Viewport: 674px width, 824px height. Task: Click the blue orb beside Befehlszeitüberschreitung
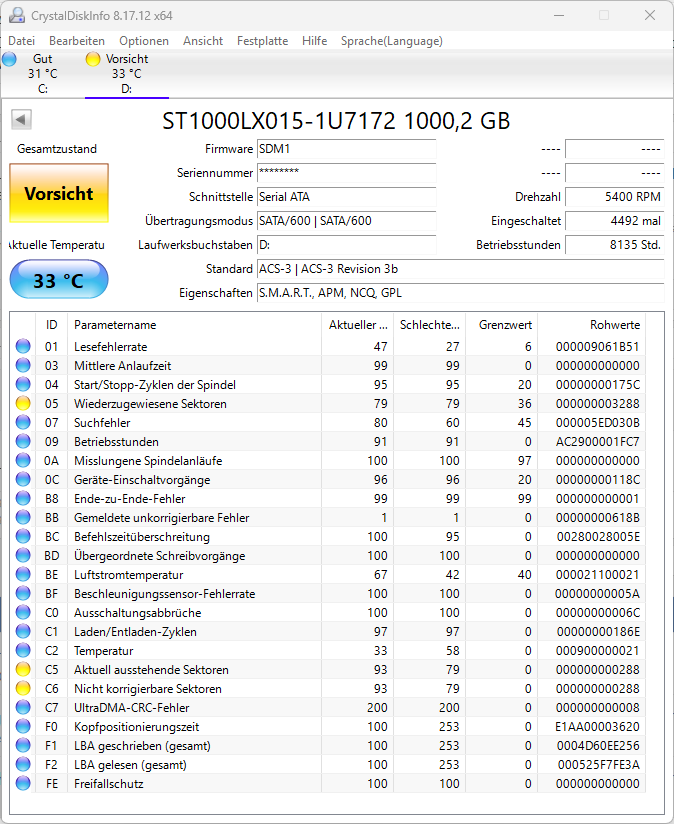click(x=23, y=537)
